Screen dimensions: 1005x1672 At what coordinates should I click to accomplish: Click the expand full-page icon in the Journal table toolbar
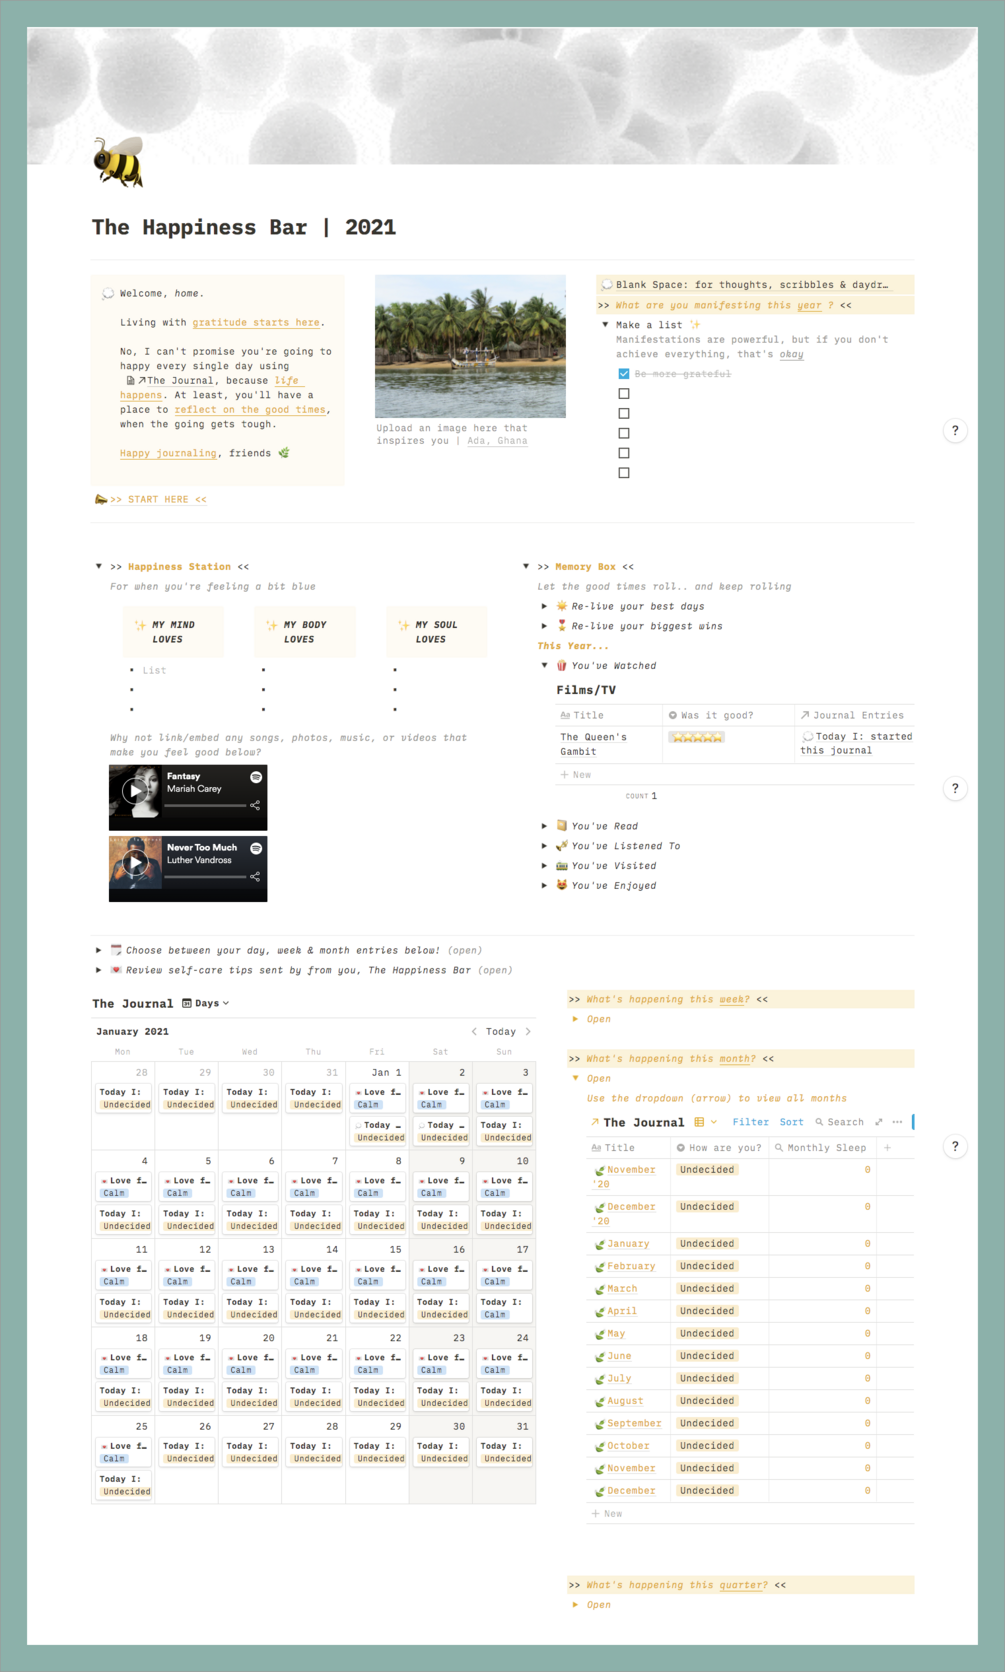click(879, 1122)
